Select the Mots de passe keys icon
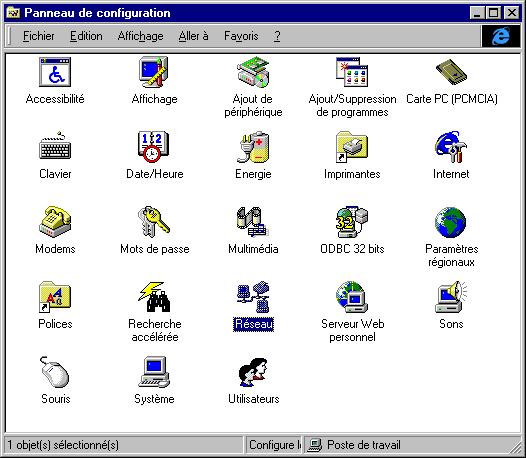 point(154,221)
